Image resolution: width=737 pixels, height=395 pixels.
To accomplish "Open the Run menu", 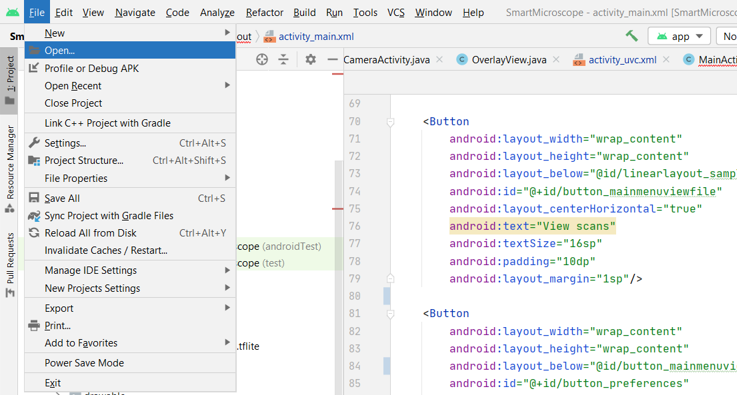I will pos(334,12).
